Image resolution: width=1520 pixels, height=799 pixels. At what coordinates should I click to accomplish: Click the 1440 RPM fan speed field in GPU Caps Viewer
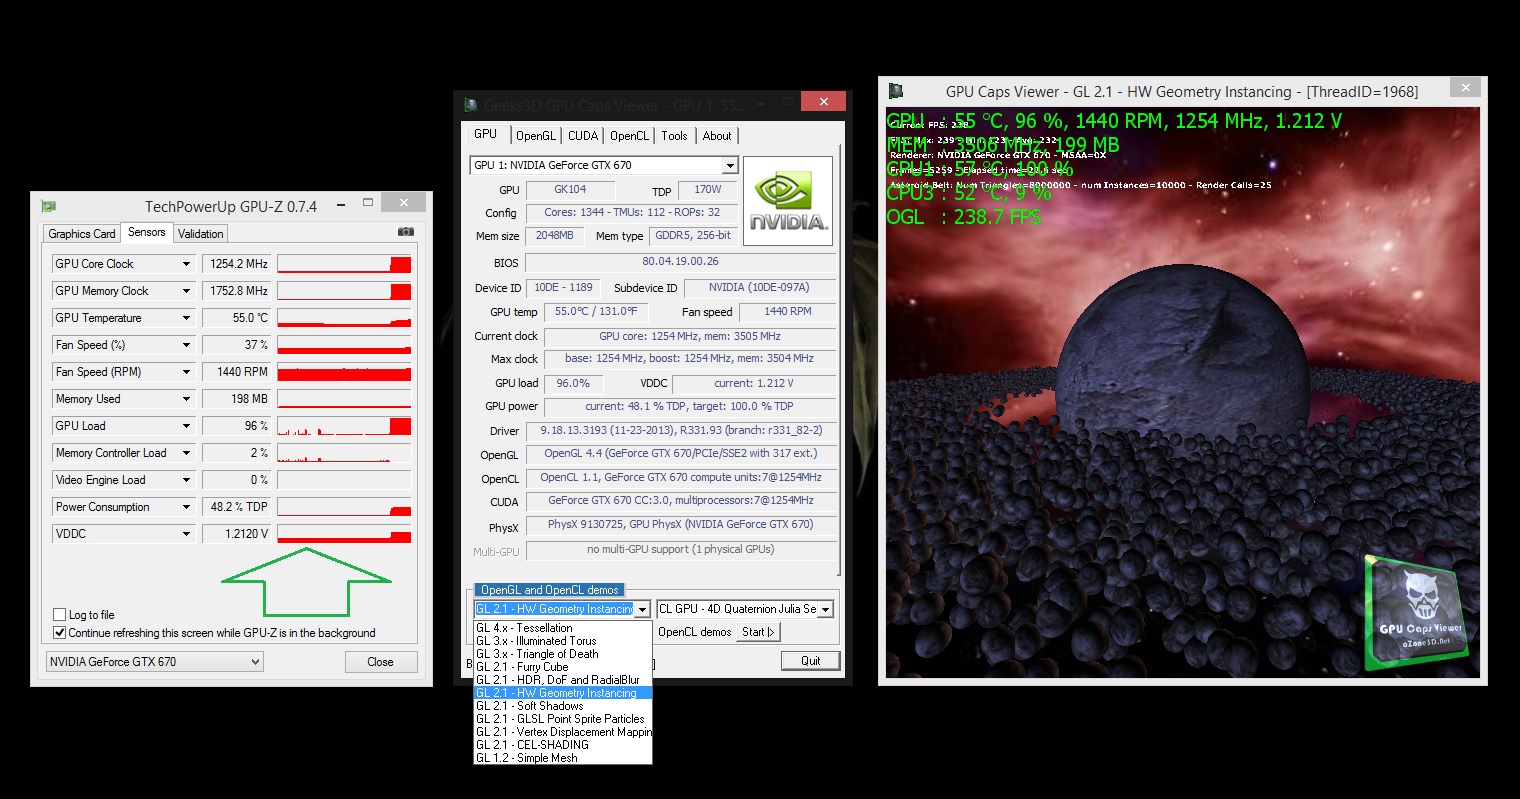788,312
